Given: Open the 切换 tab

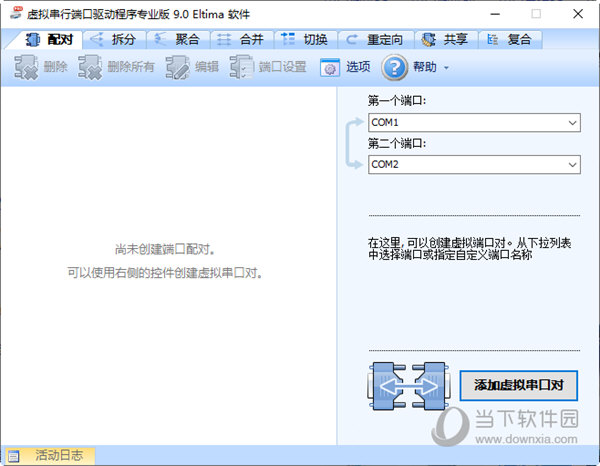Looking at the screenshot, I should (x=306, y=39).
